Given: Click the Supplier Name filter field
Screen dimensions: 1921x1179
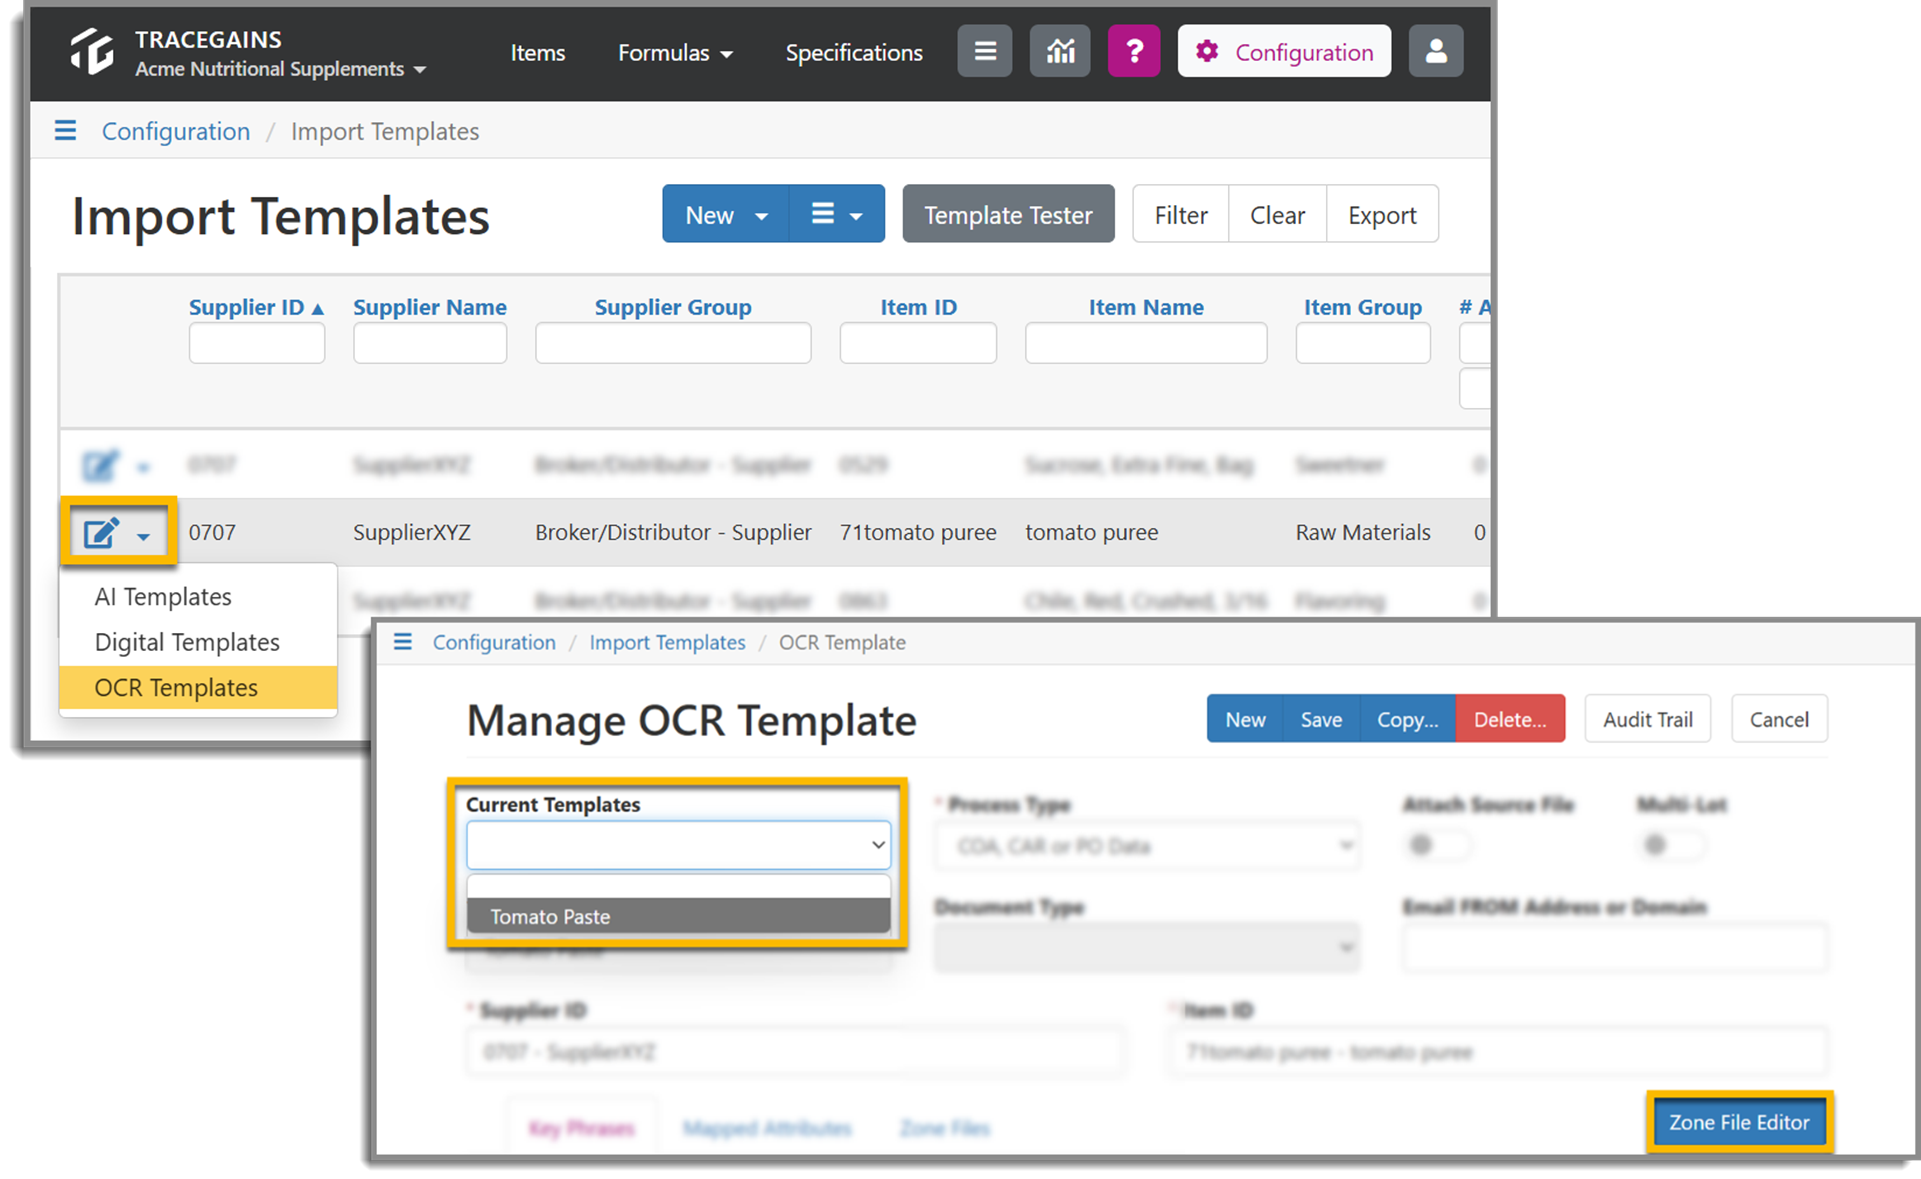Looking at the screenshot, I should 430,343.
